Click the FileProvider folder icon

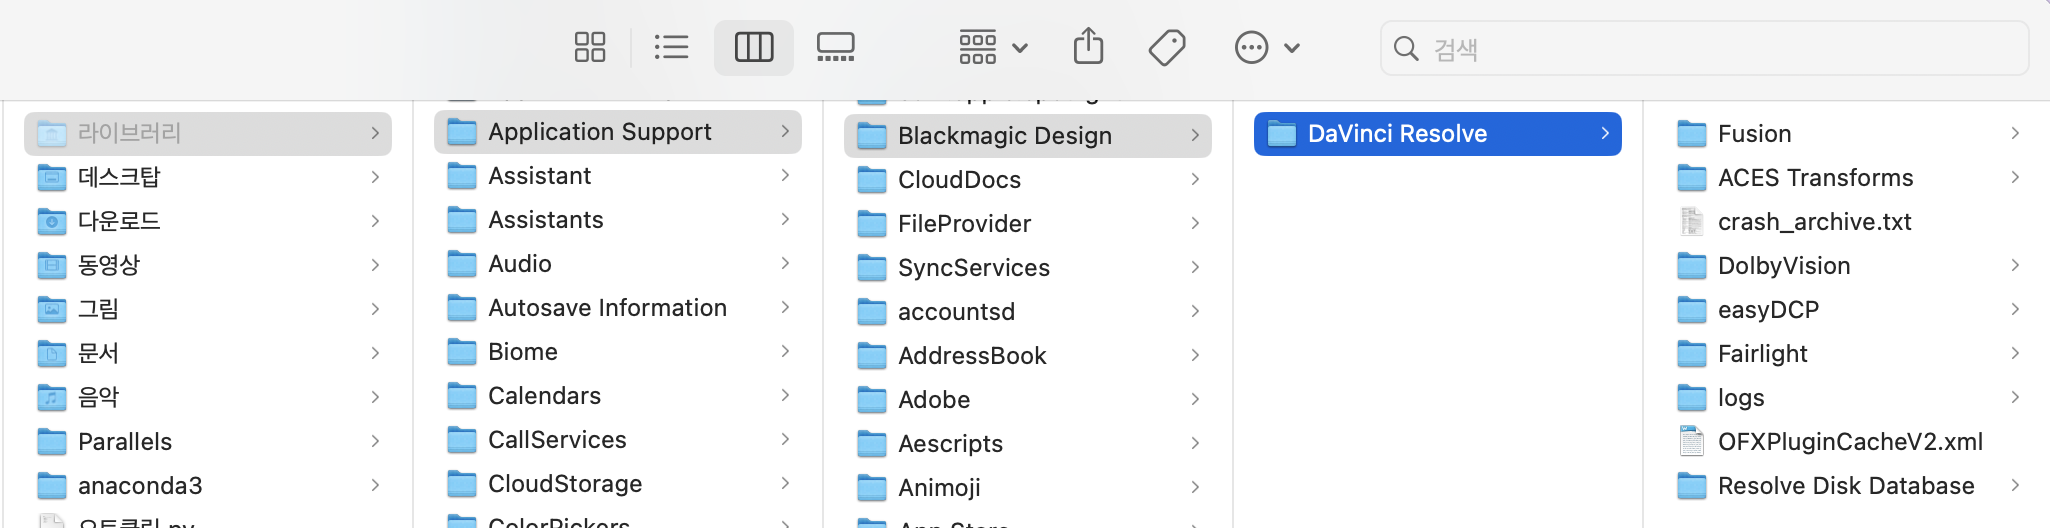(x=871, y=223)
